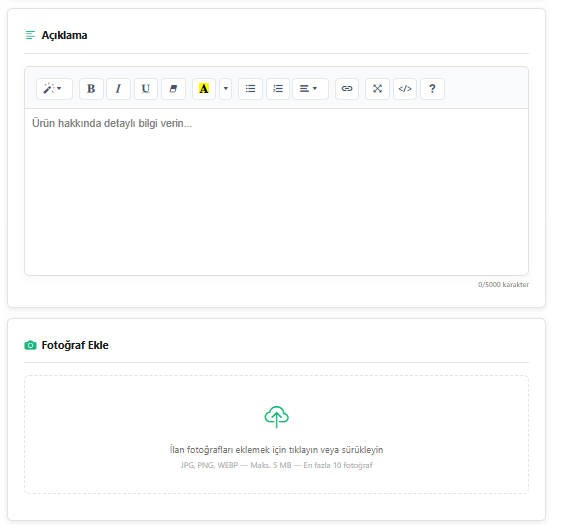Screen dimensions: 565x525
Task: Open the paragraph alignment dropdown
Action: point(310,89)
